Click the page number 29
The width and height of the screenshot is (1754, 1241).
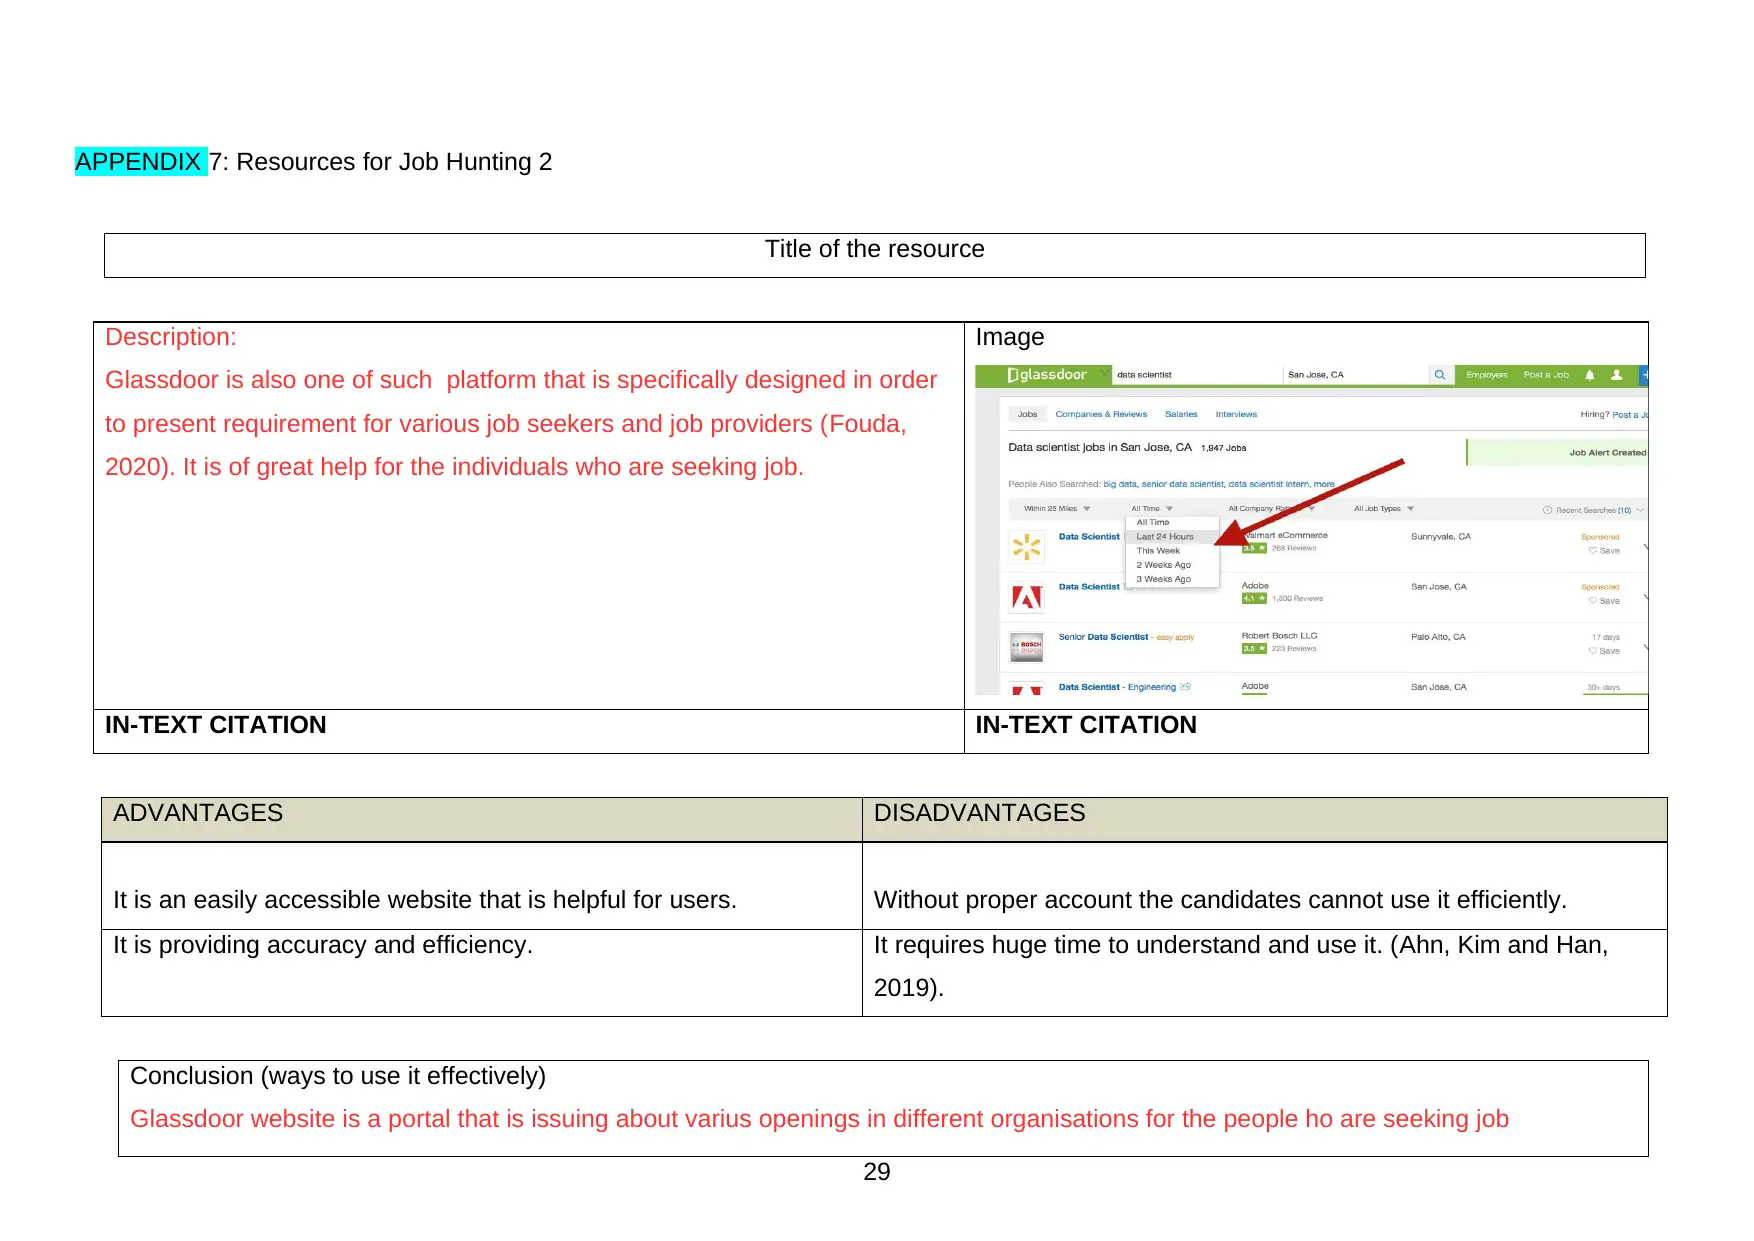877,1172
